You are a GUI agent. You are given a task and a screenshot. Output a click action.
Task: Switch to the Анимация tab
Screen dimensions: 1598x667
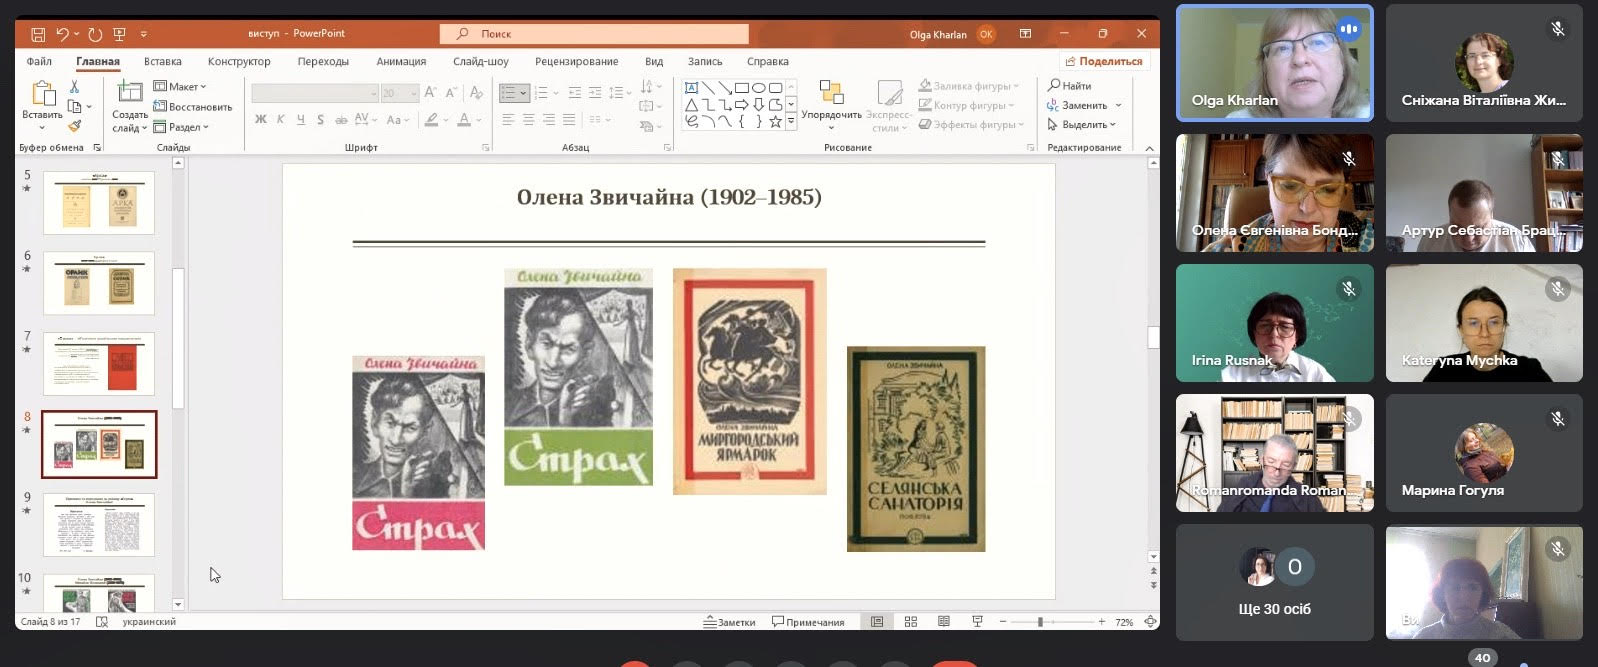point(401,61)
